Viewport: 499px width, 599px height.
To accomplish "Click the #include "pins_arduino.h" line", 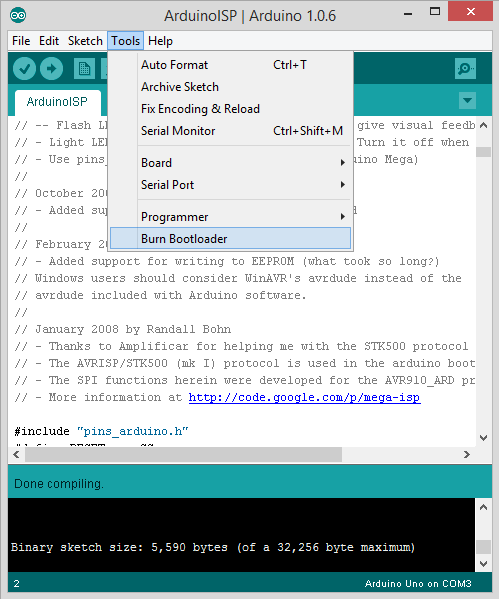I will (101, 431).
